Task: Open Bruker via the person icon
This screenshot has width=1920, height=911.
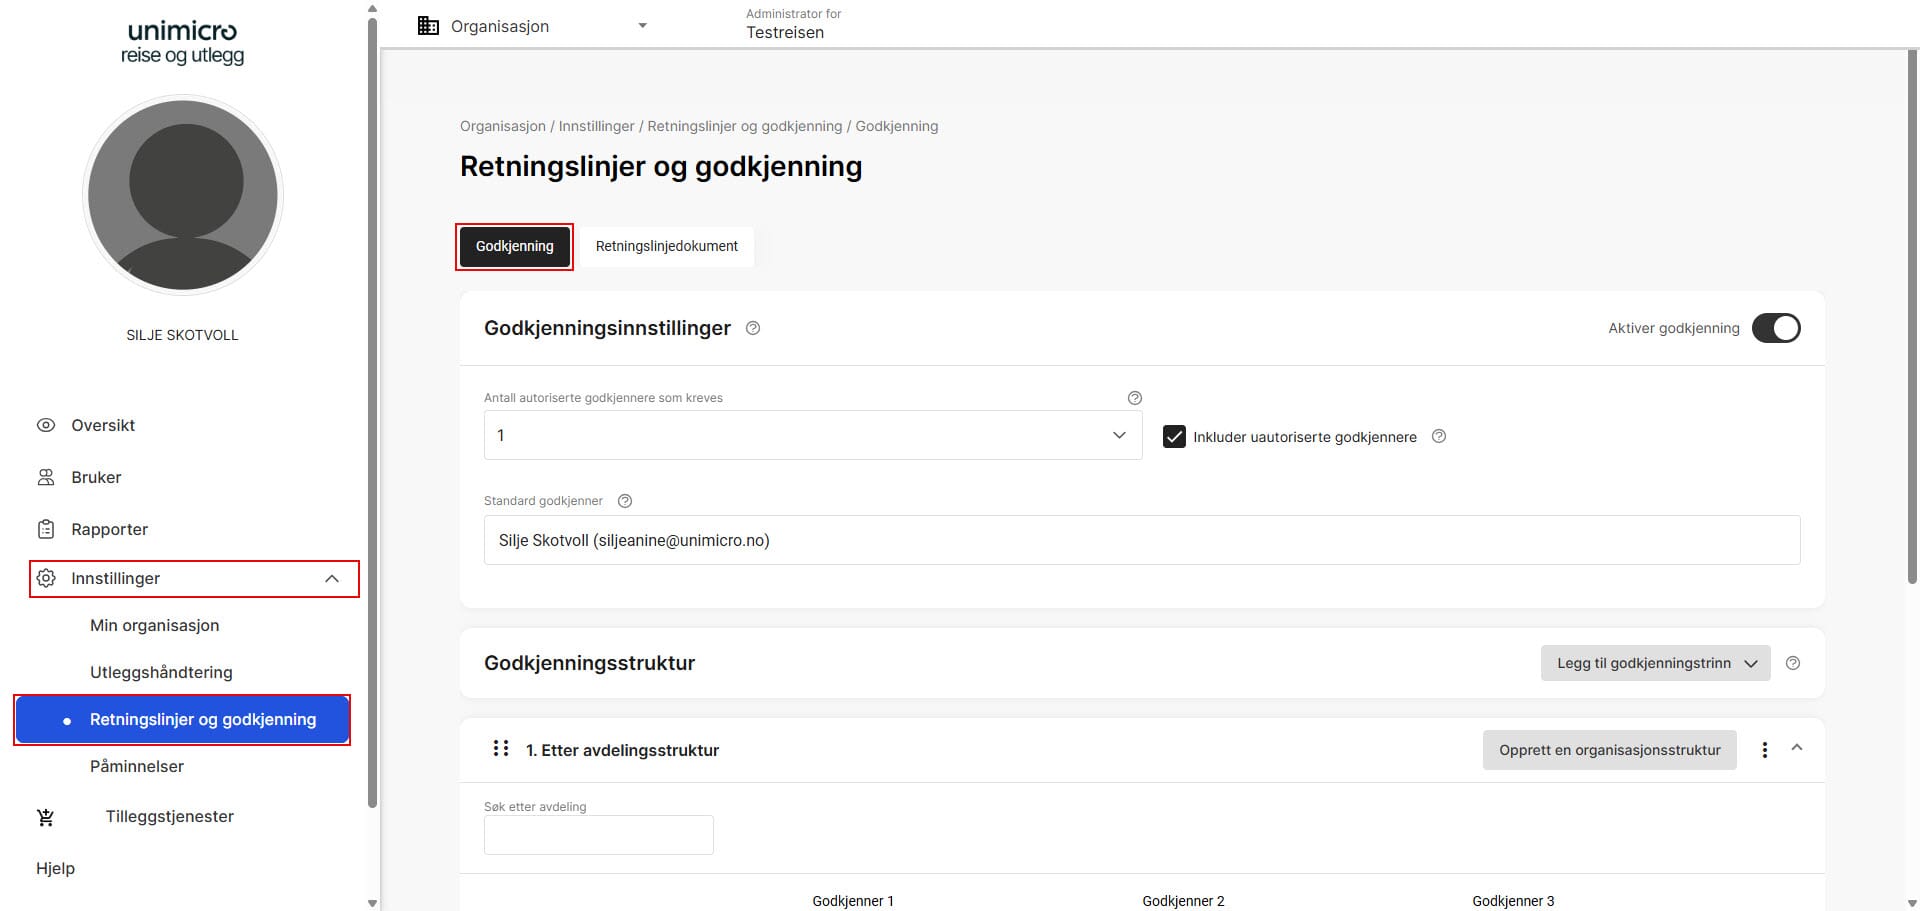Action: coord(46,477)
